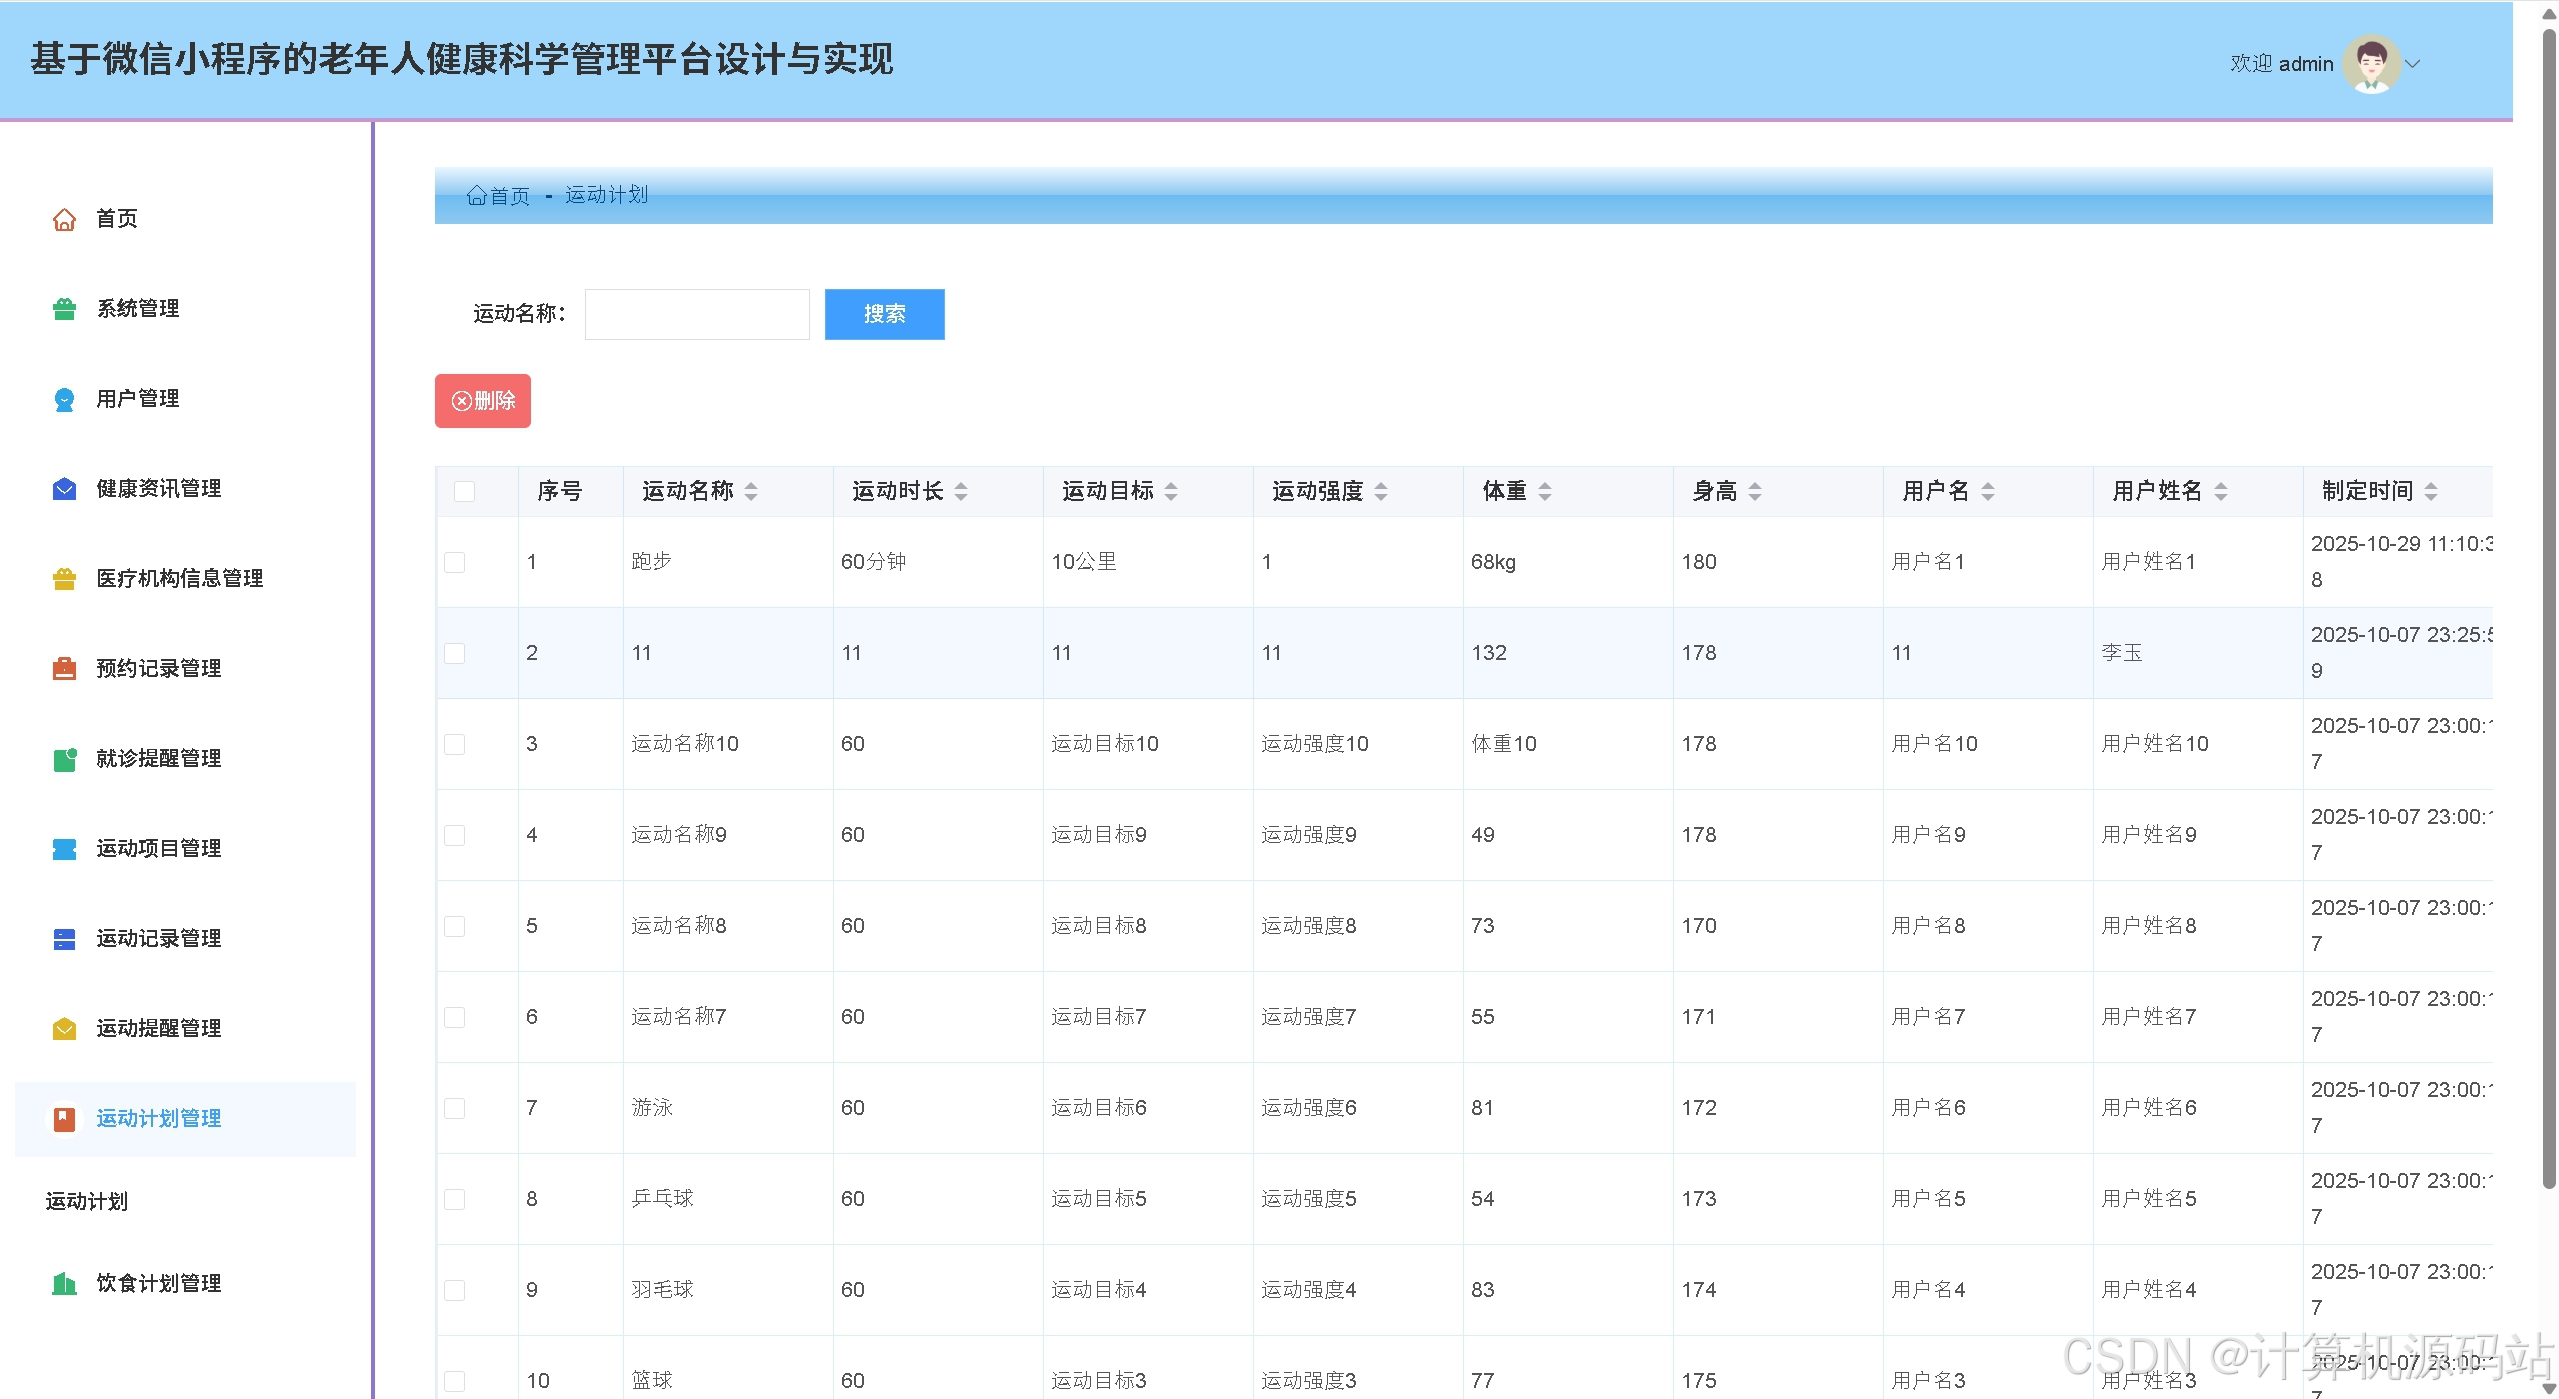The image size is (2559, 1399).
Task: Click the 运动名称 search input field
Action: pos(697,314)
